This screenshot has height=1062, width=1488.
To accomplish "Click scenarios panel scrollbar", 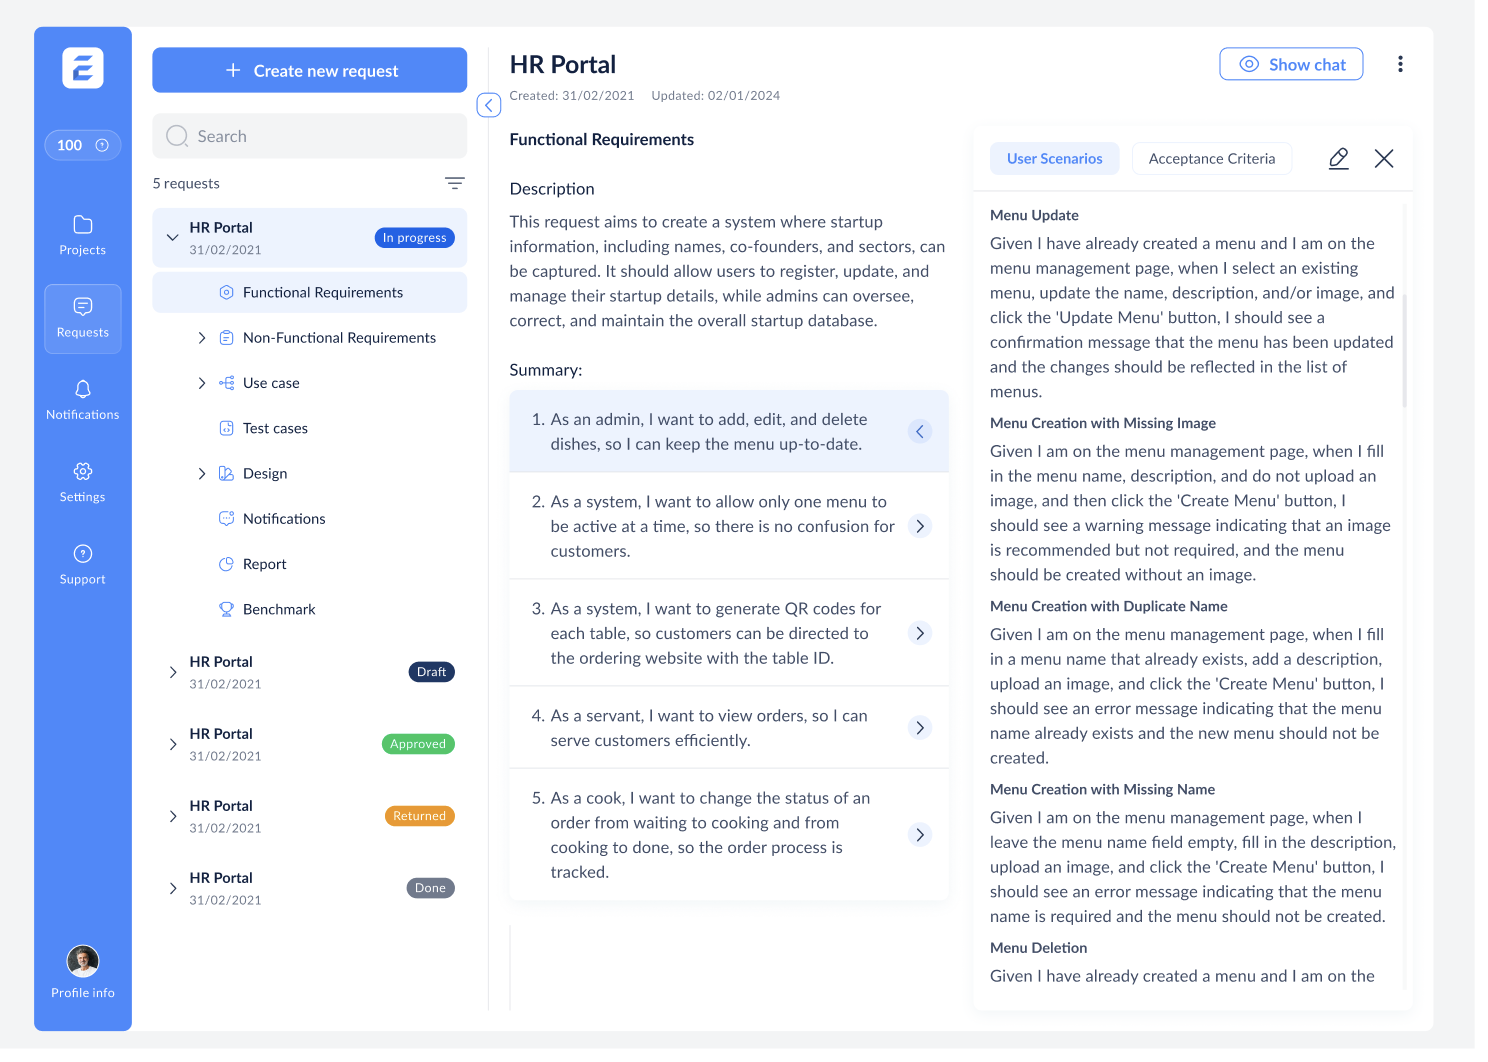I will click(x=1404, y=350).
